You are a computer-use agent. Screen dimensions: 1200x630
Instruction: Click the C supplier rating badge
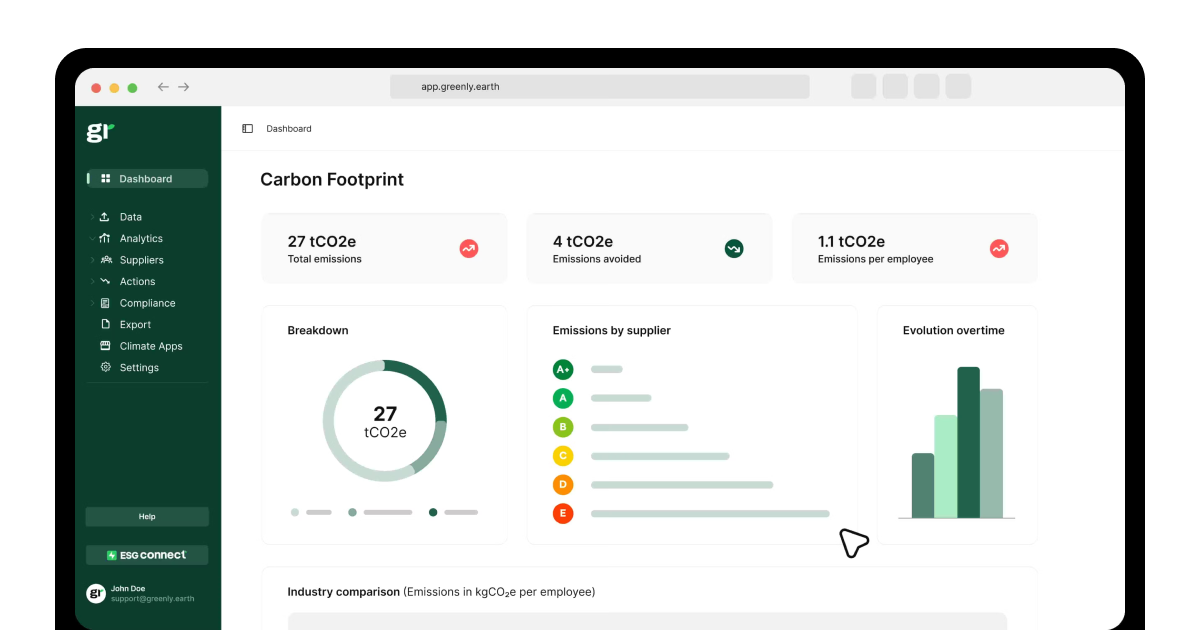(x=563, y=456)
